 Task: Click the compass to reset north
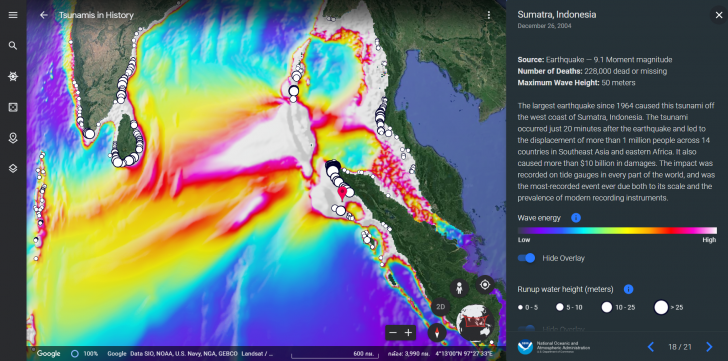(x=436, y=332)
